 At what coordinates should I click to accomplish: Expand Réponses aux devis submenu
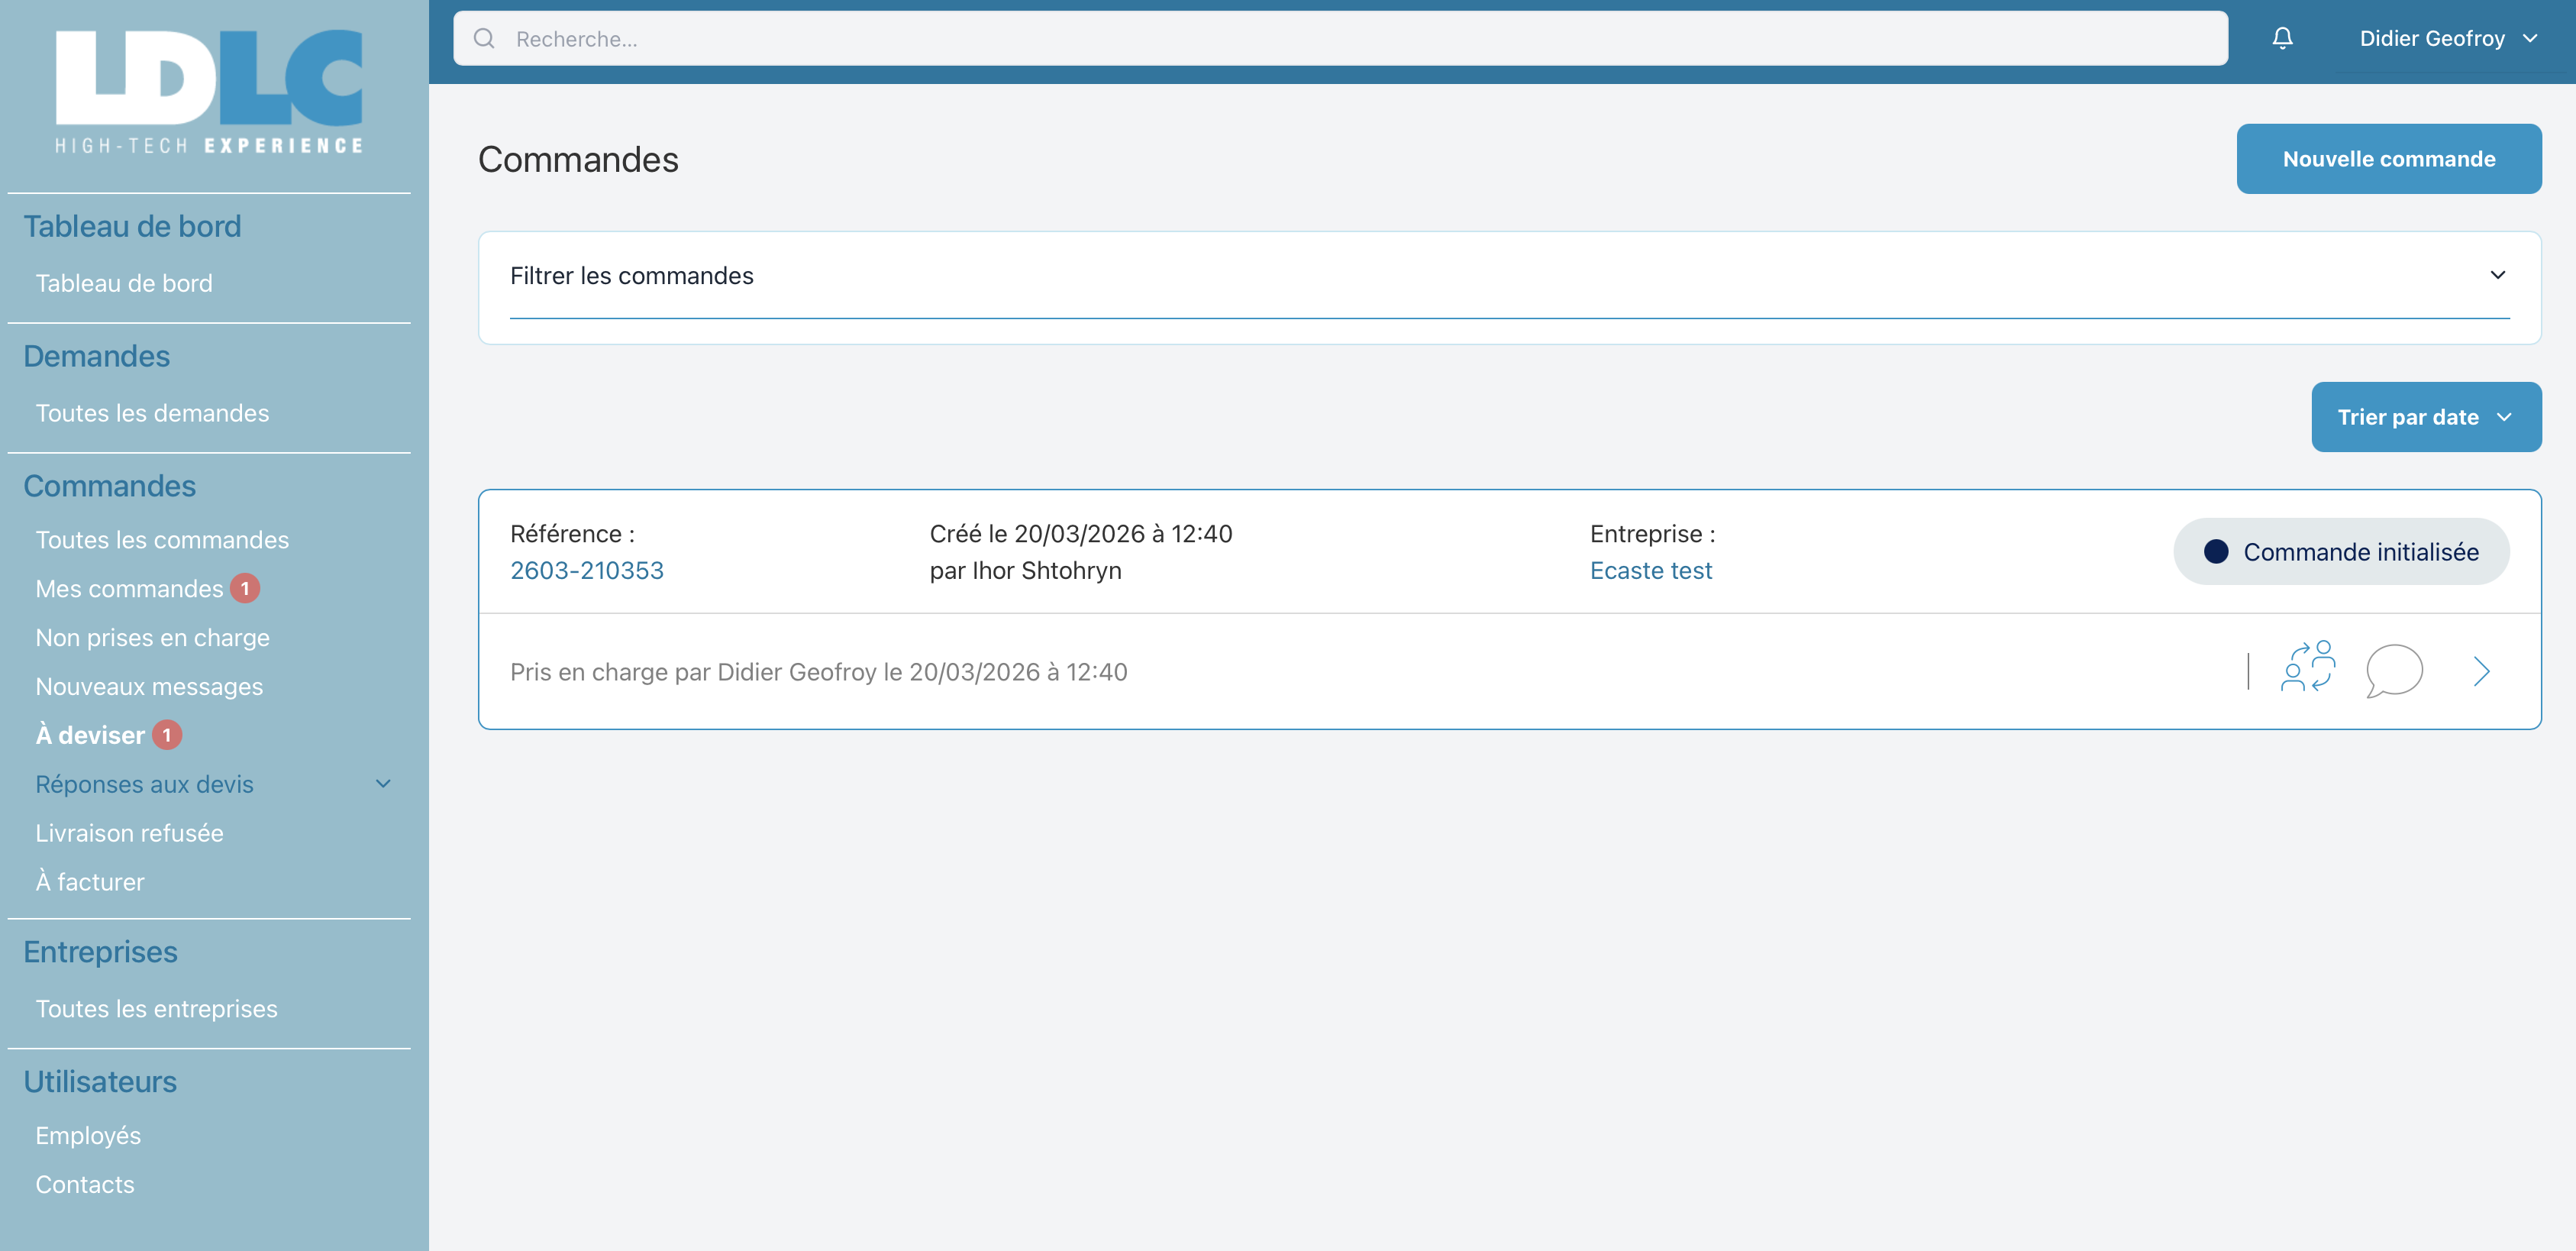[214, 784]
